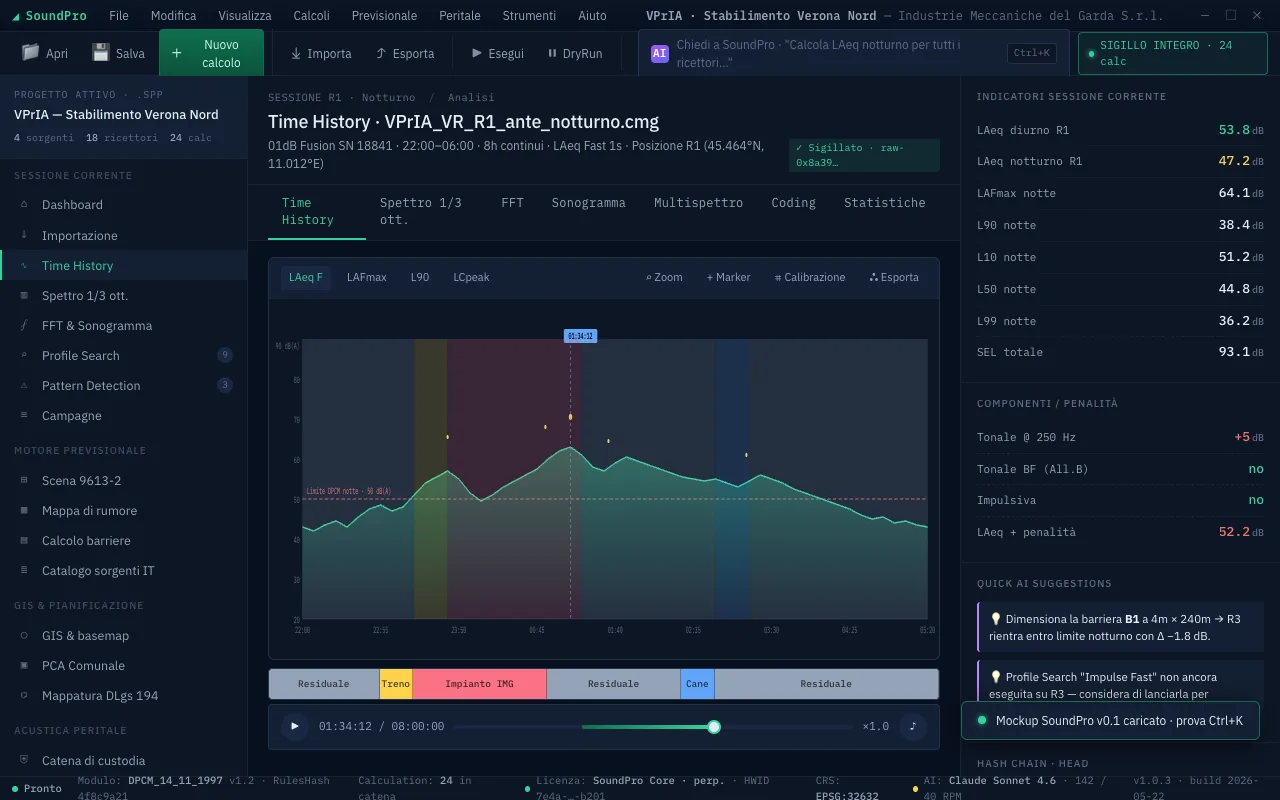This screenshot has height=800, width=1280.
Task: Select the LCpeak metric toggle
Action: [x=471, y=277]
